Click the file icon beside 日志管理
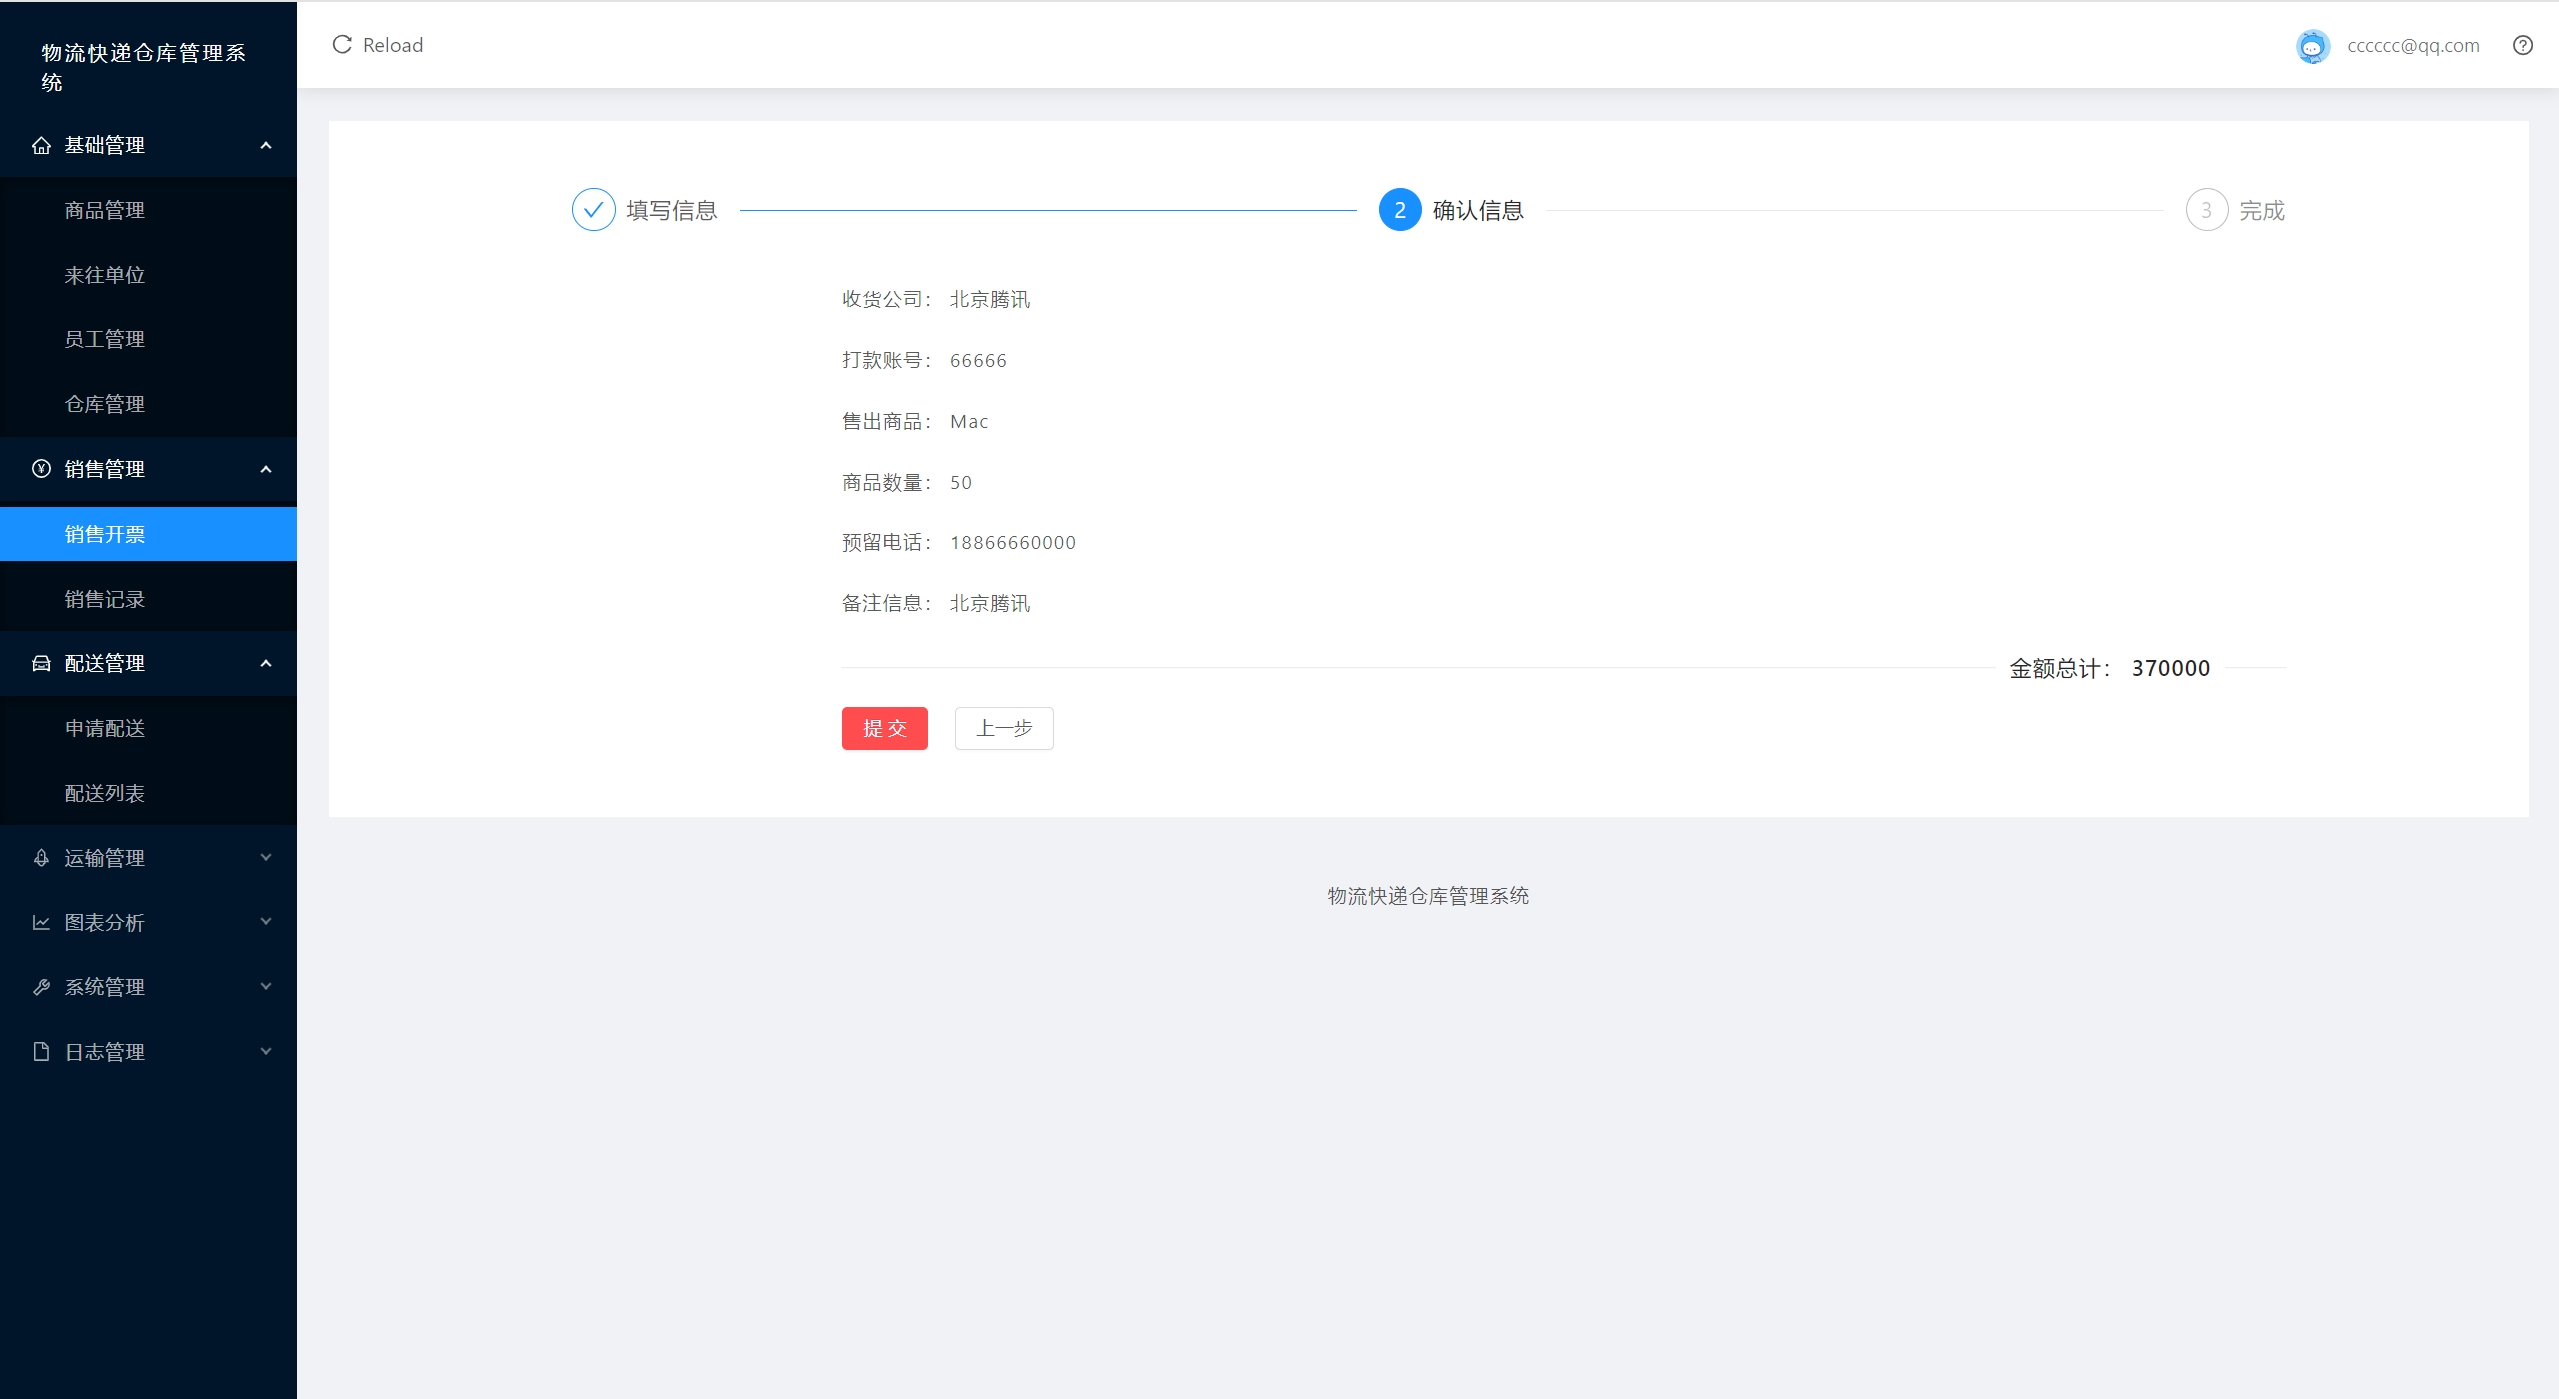2559x1399 pixels. pos(41,1052)
